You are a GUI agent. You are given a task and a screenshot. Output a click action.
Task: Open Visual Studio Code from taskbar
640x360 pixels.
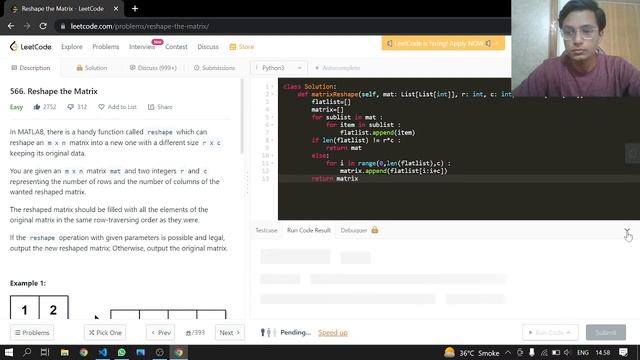[102, 352]
